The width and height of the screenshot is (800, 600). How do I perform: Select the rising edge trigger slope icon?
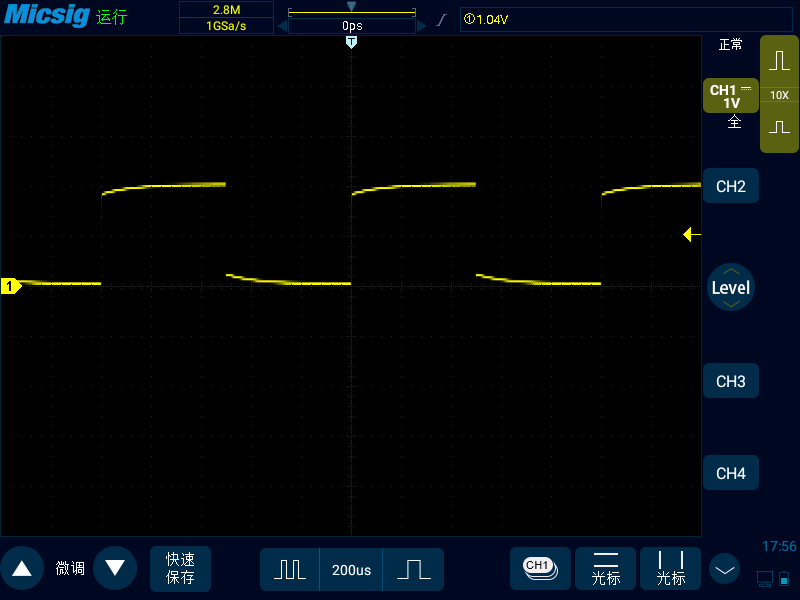[440, 17]
